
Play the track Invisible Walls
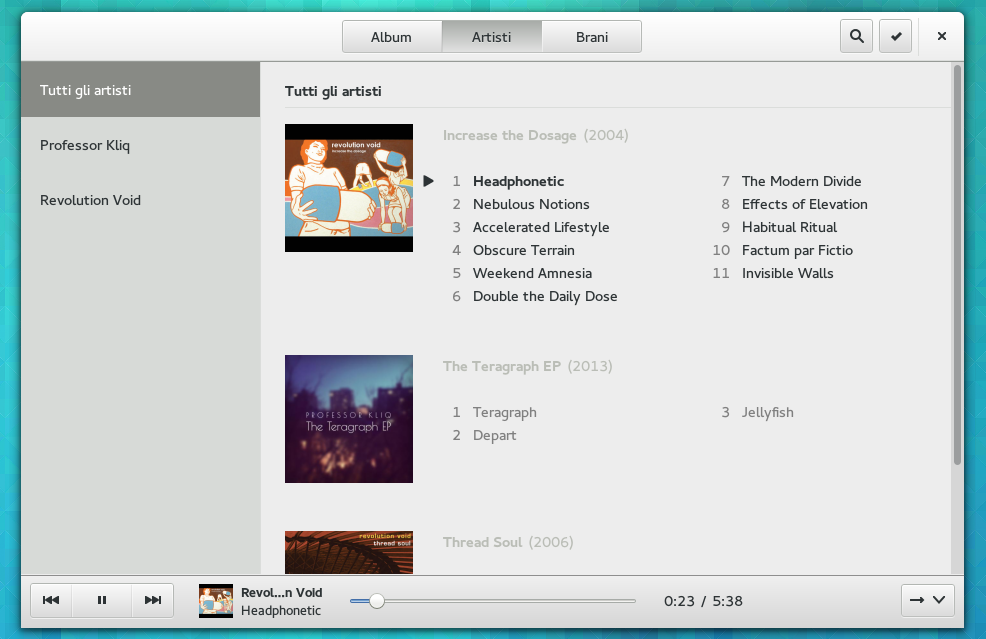[x=787, y=273]
